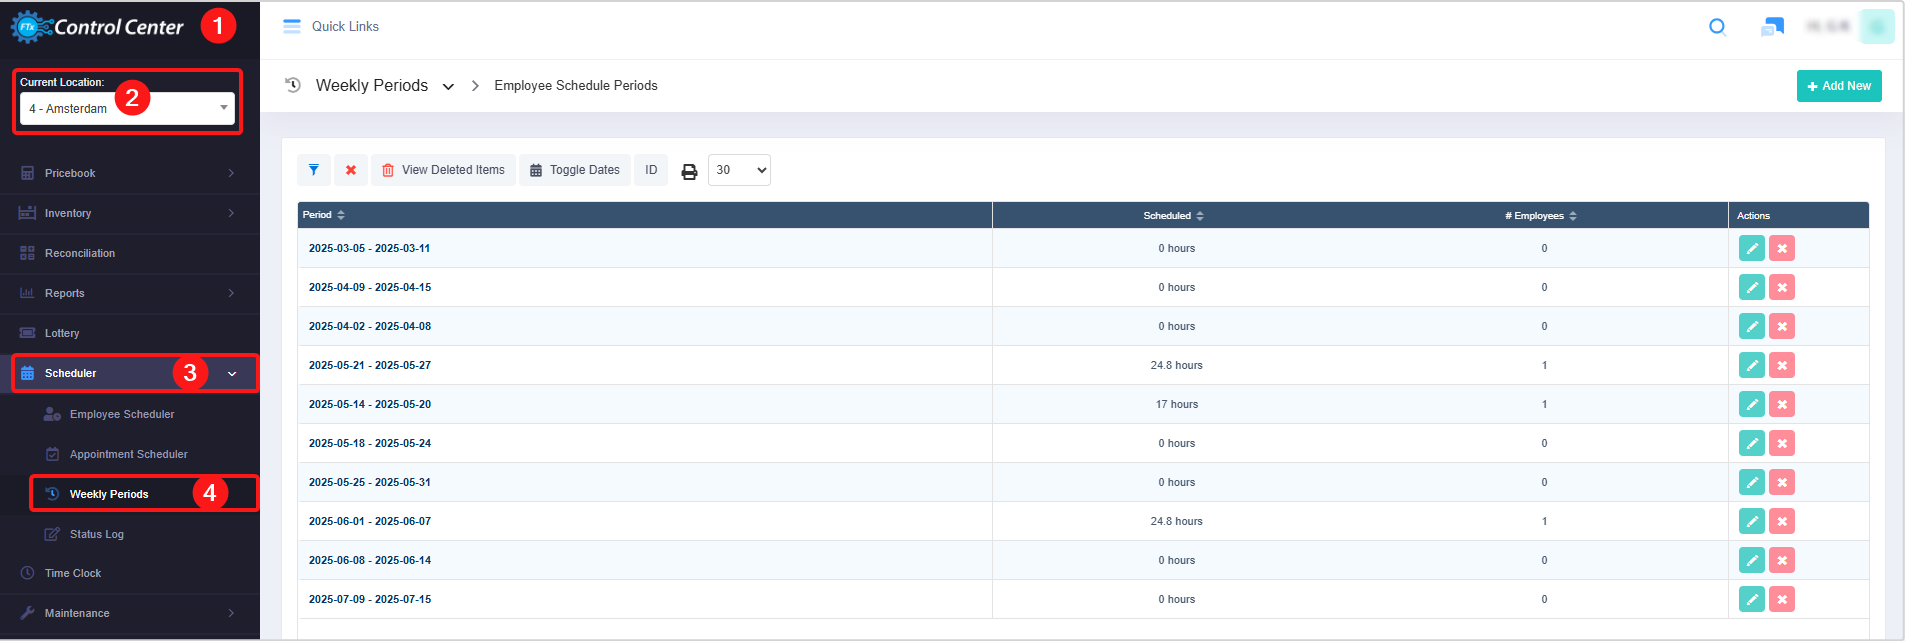Open search with magnifier icon
1905x641 pixels.
[1717, 27]
